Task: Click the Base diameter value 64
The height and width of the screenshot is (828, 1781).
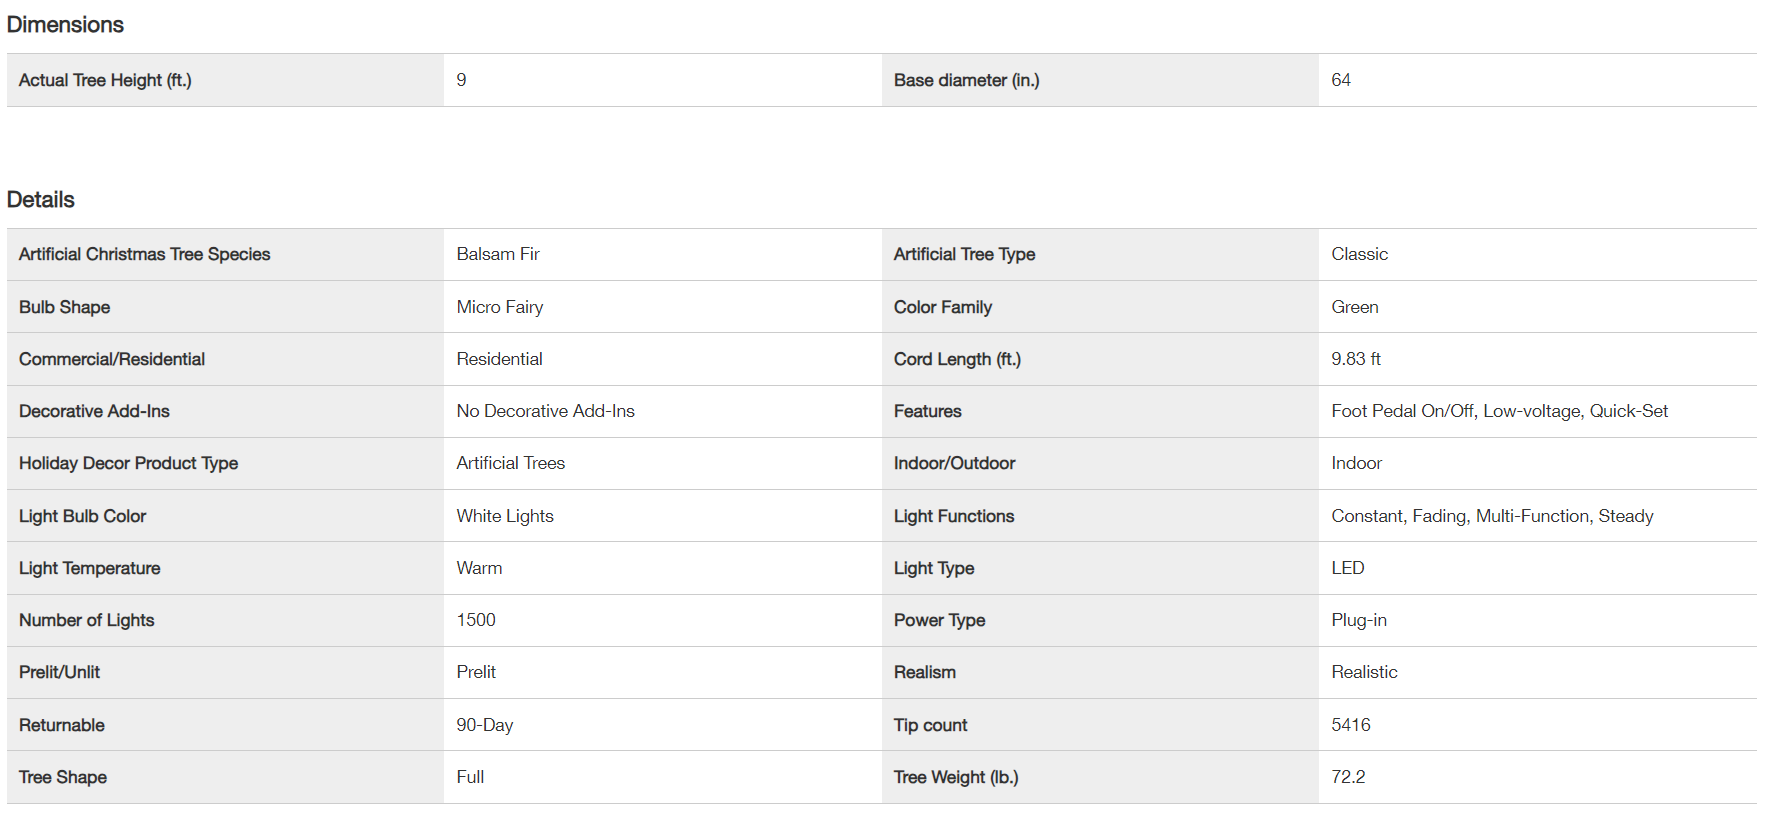Action: [x=1341, y=80]
